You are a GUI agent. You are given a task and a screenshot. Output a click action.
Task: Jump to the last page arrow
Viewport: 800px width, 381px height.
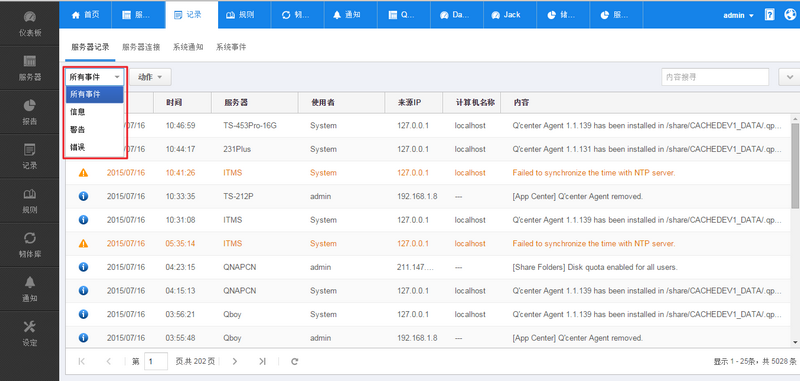pyautogui.click(x=262, y=361)
